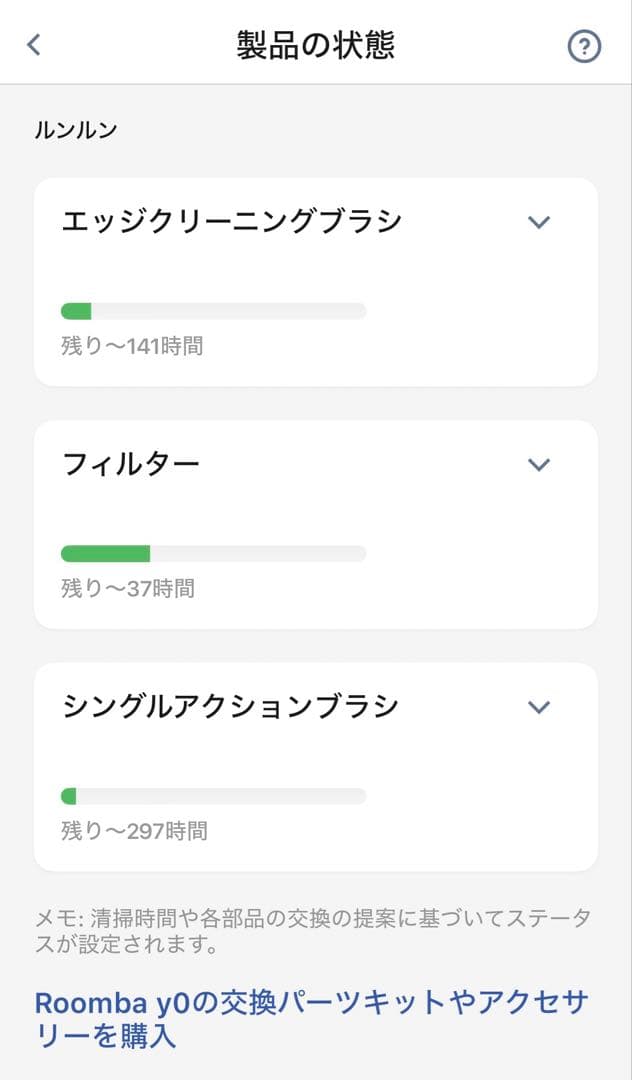Select the エッジクリーニングブラシ title text
The height and width of the screenshot is (1080, 632).
tap(232, 221)
